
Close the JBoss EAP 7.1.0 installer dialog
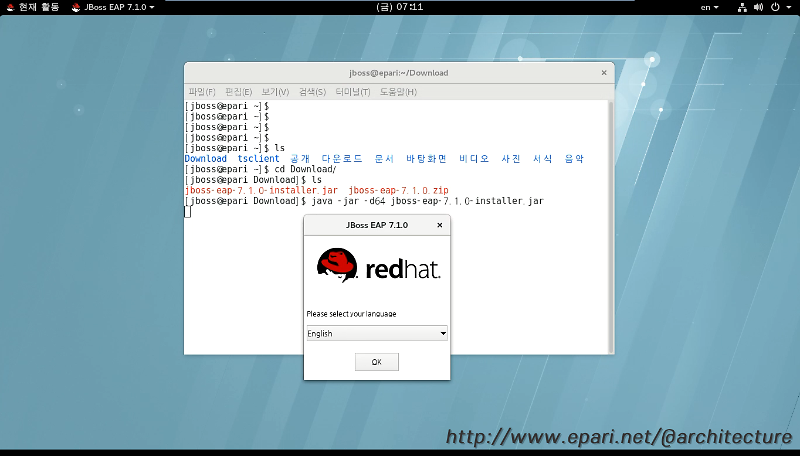440,225
